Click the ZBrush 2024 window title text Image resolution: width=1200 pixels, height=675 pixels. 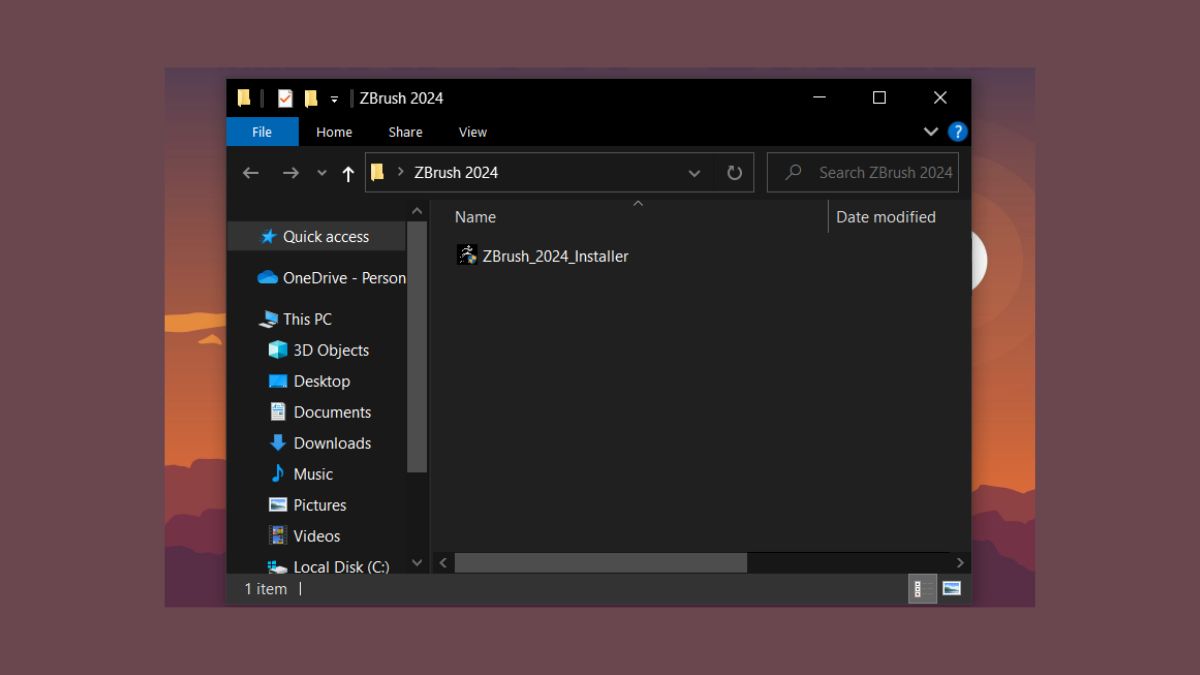(x=402, y=98)
